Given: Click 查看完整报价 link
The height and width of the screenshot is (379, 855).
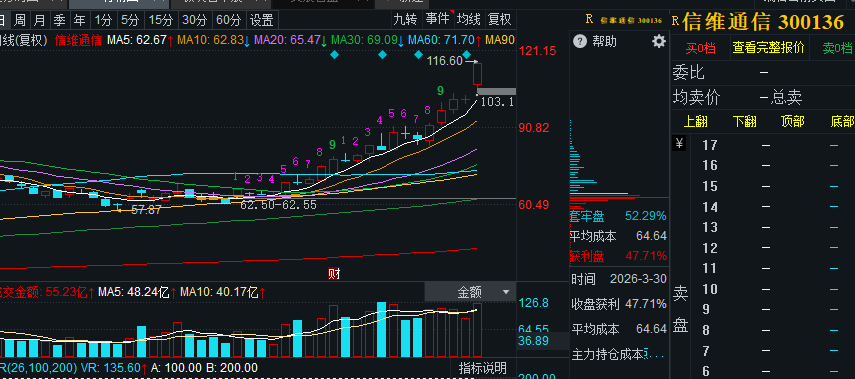Looking at the screenshot, I should [768, 48].
